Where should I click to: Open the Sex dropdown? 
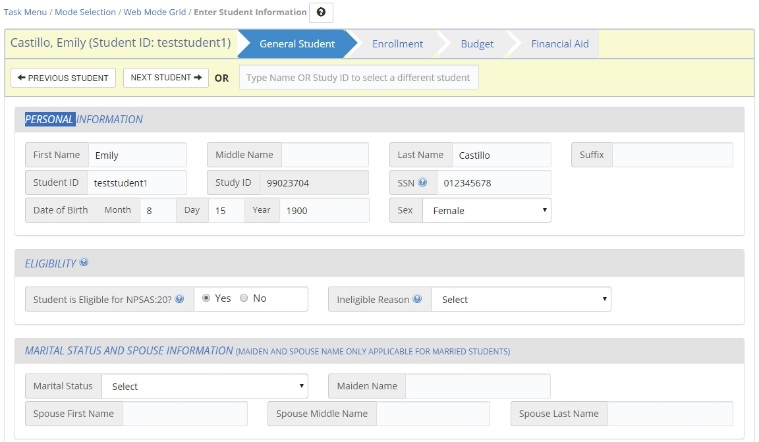tap(486, 211)
